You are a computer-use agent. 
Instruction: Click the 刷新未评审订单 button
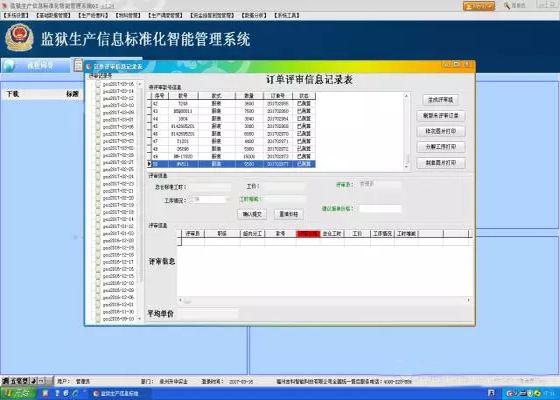[441, 116]
